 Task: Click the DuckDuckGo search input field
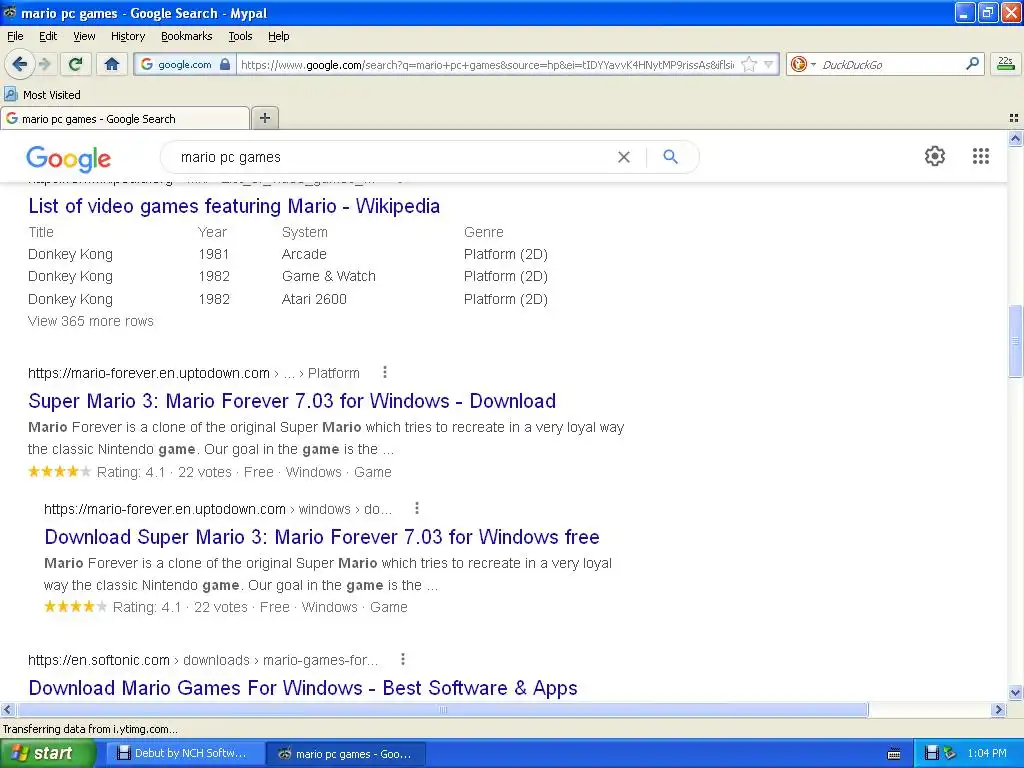pyautogui.click(x=891, y=64)
